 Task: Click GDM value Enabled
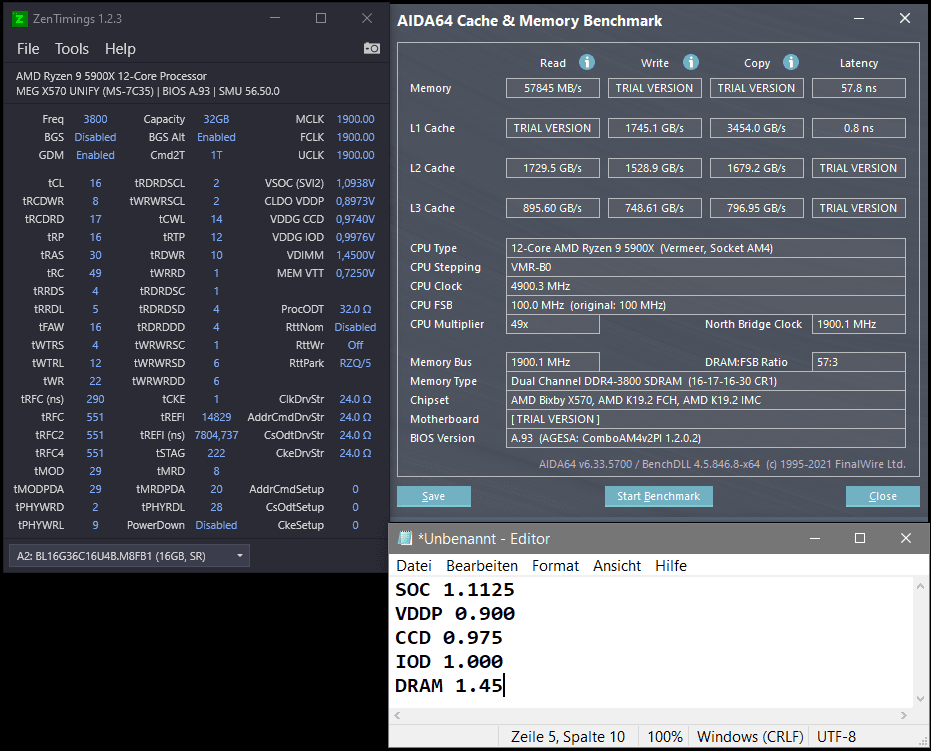point(95,156)
